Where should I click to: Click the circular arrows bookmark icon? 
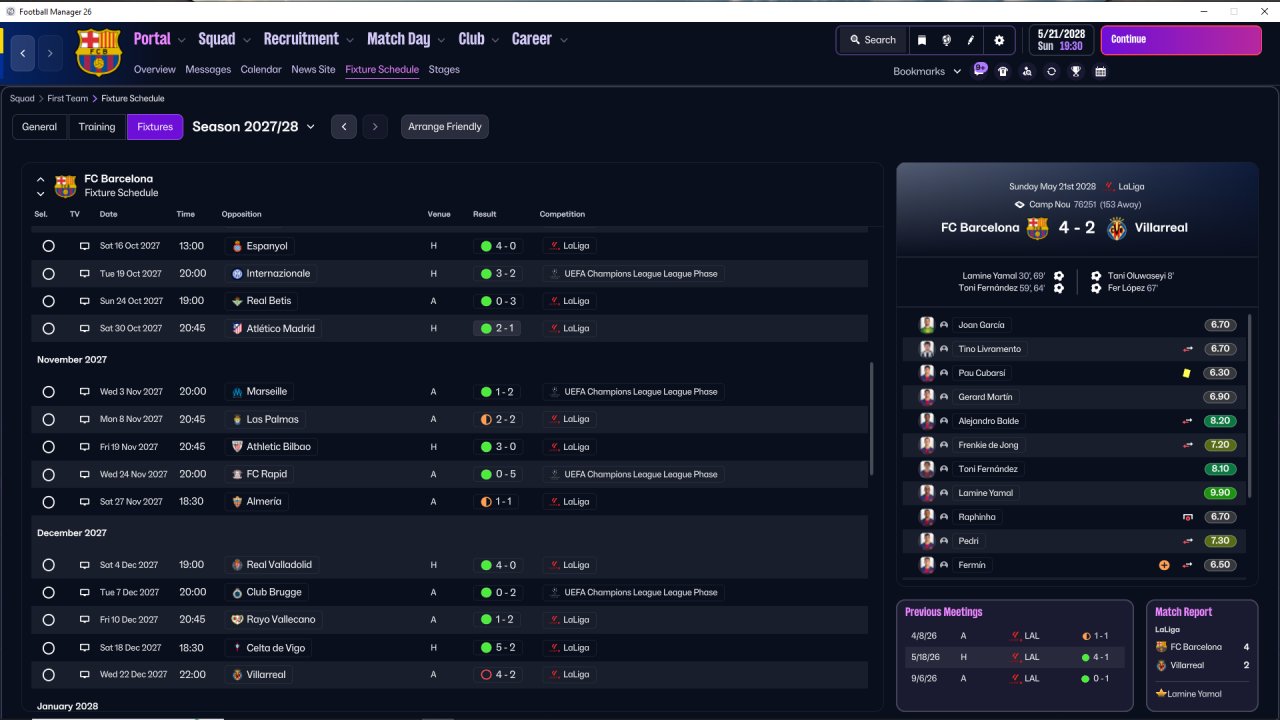[x=1051, y=71]
